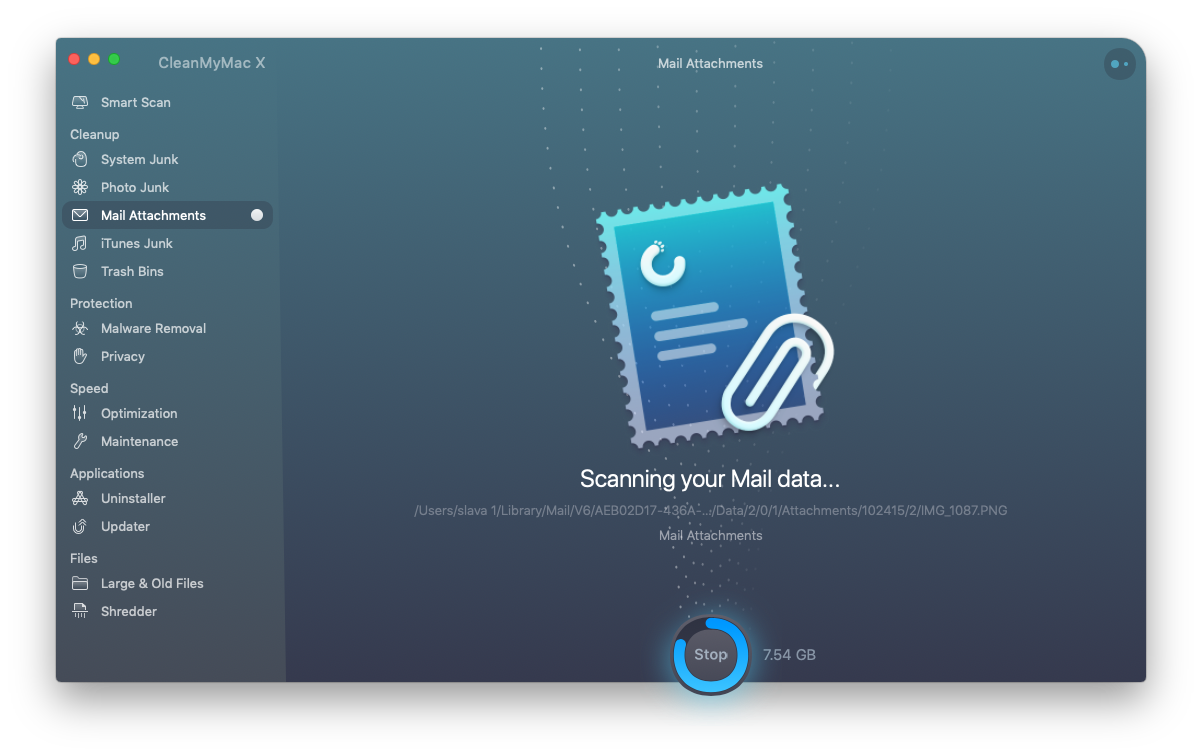Close the CleanMyMac X window
The height and width of the screenshot is (756, 1202).
tap(74, 59)
